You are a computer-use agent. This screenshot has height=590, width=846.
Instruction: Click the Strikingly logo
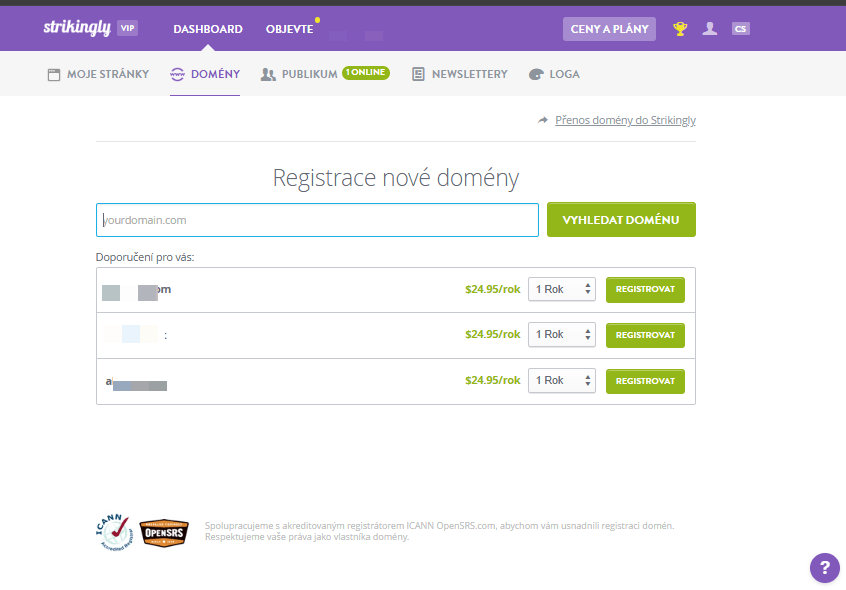click(x=77, y=28)
